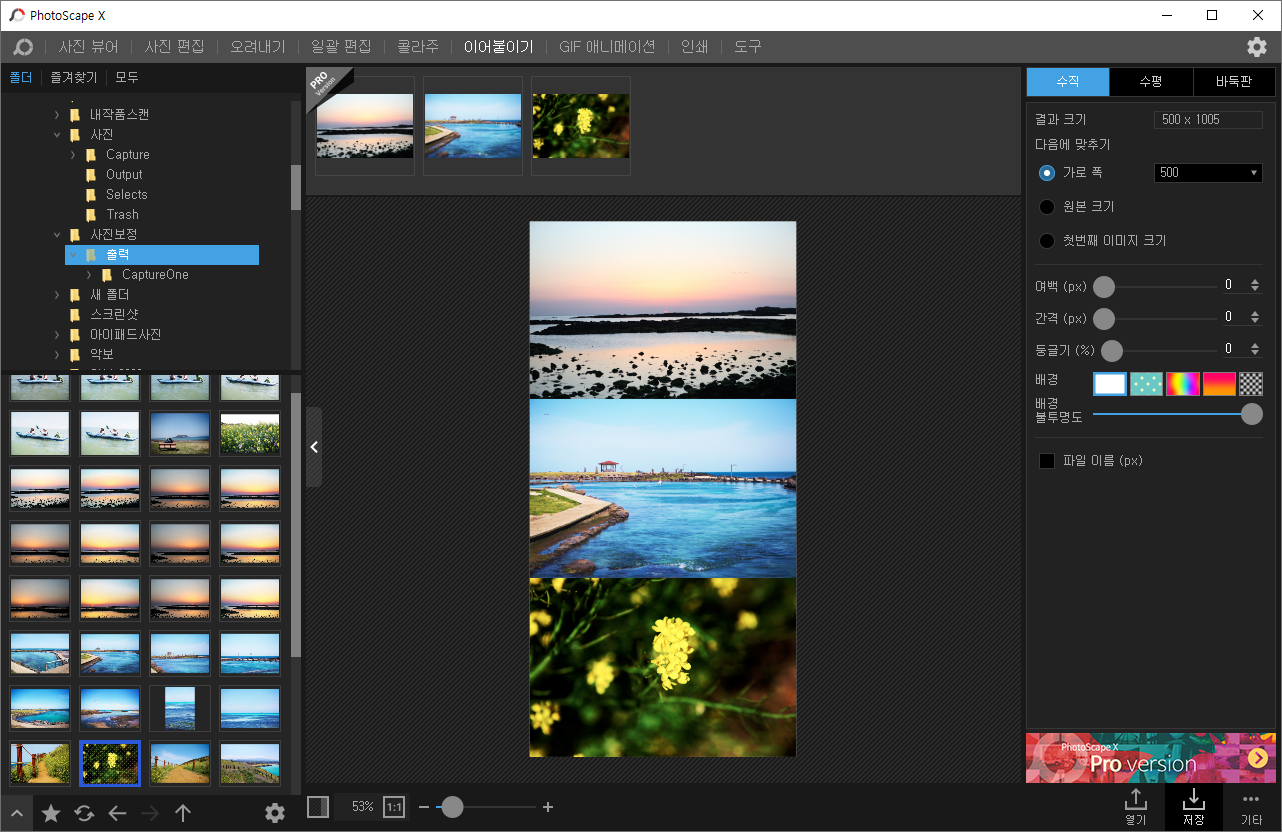Set zoom to 1:1 actual size
This screenshot has height=832, width=1282.
[x=394, y=806]
